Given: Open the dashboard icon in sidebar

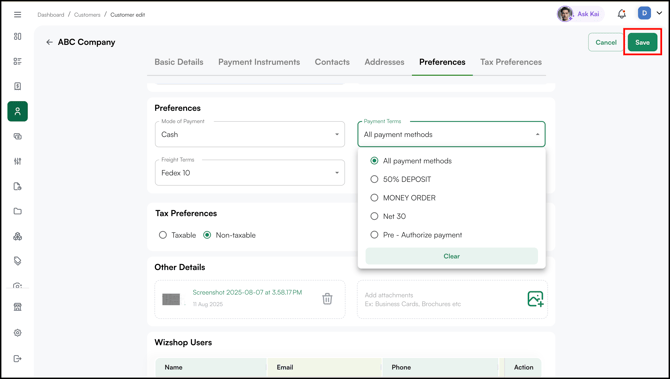Looking at the screenshot, I should pos(18,36).
